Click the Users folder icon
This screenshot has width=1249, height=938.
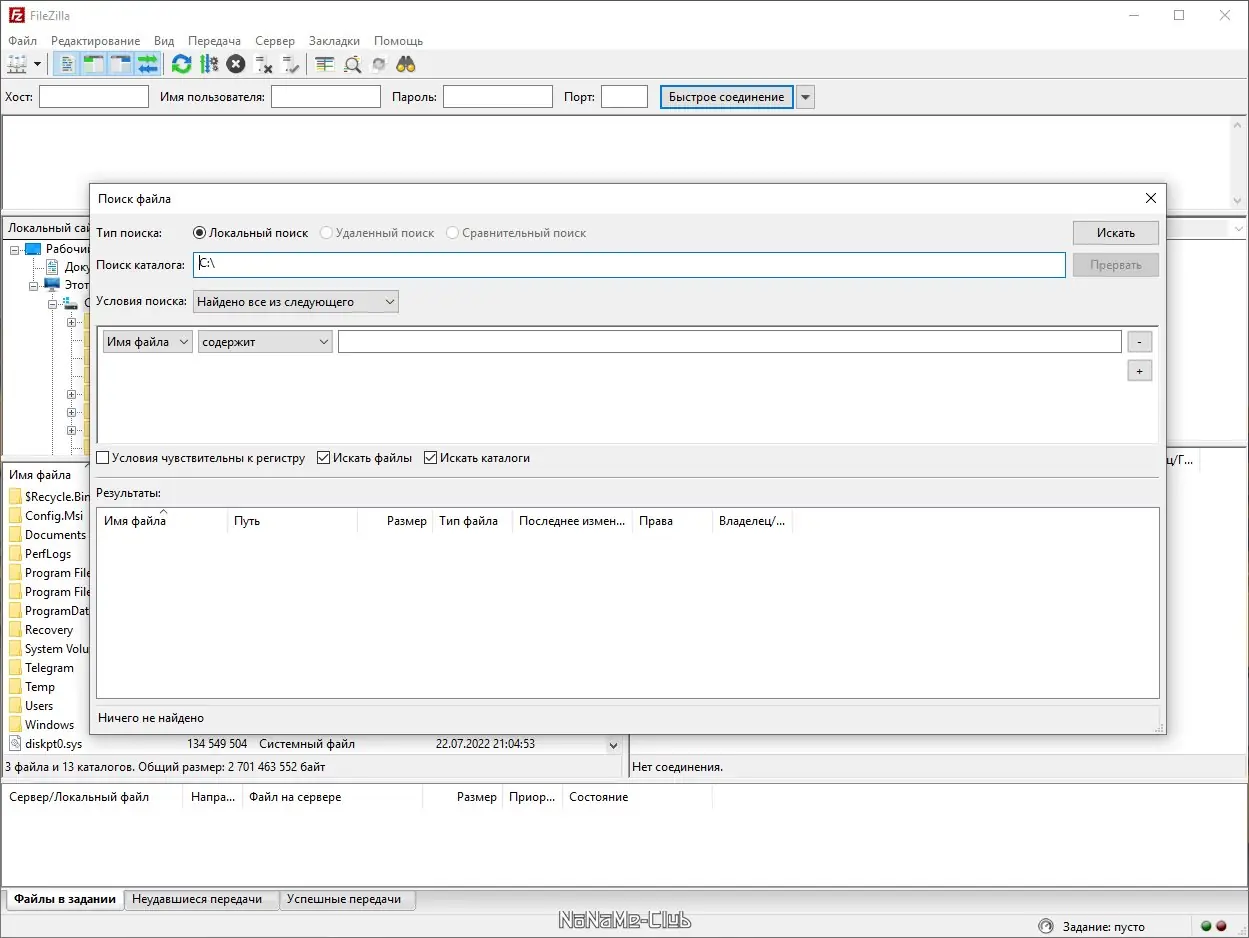click(x=15, y=705)
